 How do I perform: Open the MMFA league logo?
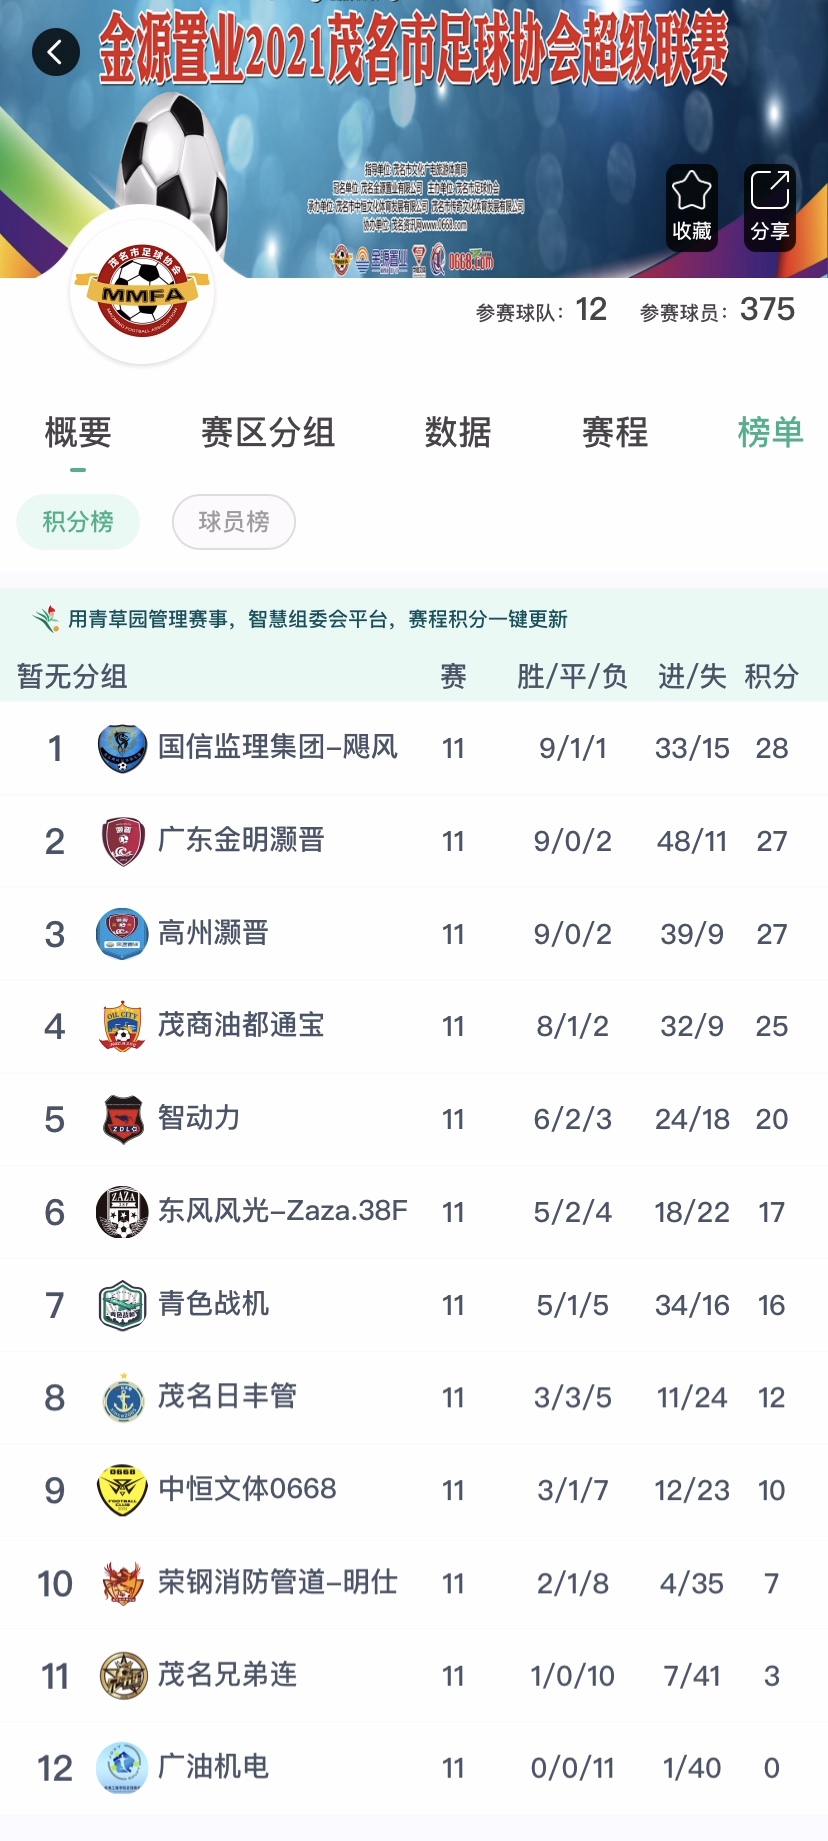pos(143,291)
